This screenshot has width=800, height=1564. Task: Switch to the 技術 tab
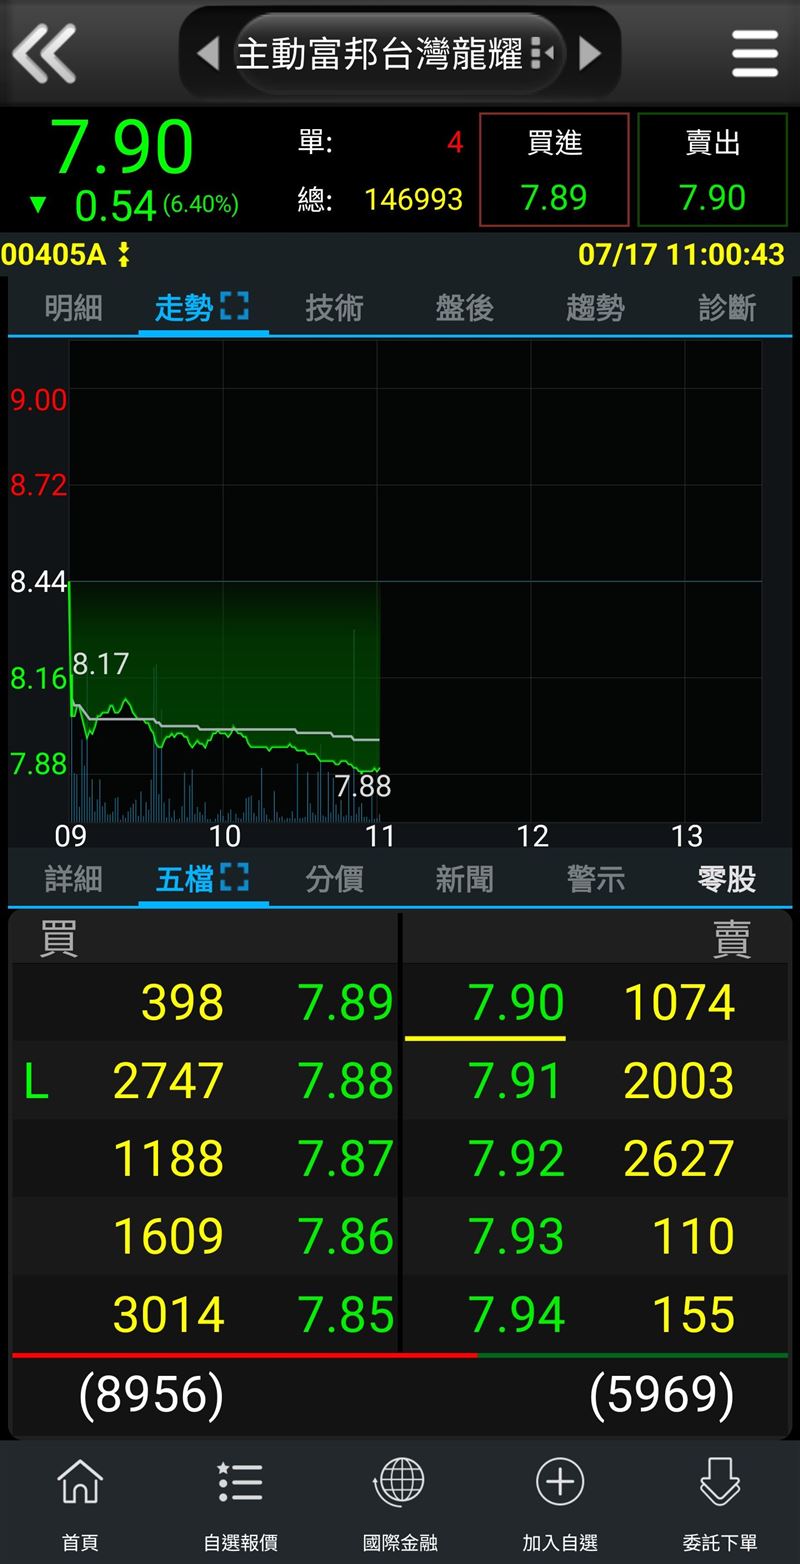point(334,308)
